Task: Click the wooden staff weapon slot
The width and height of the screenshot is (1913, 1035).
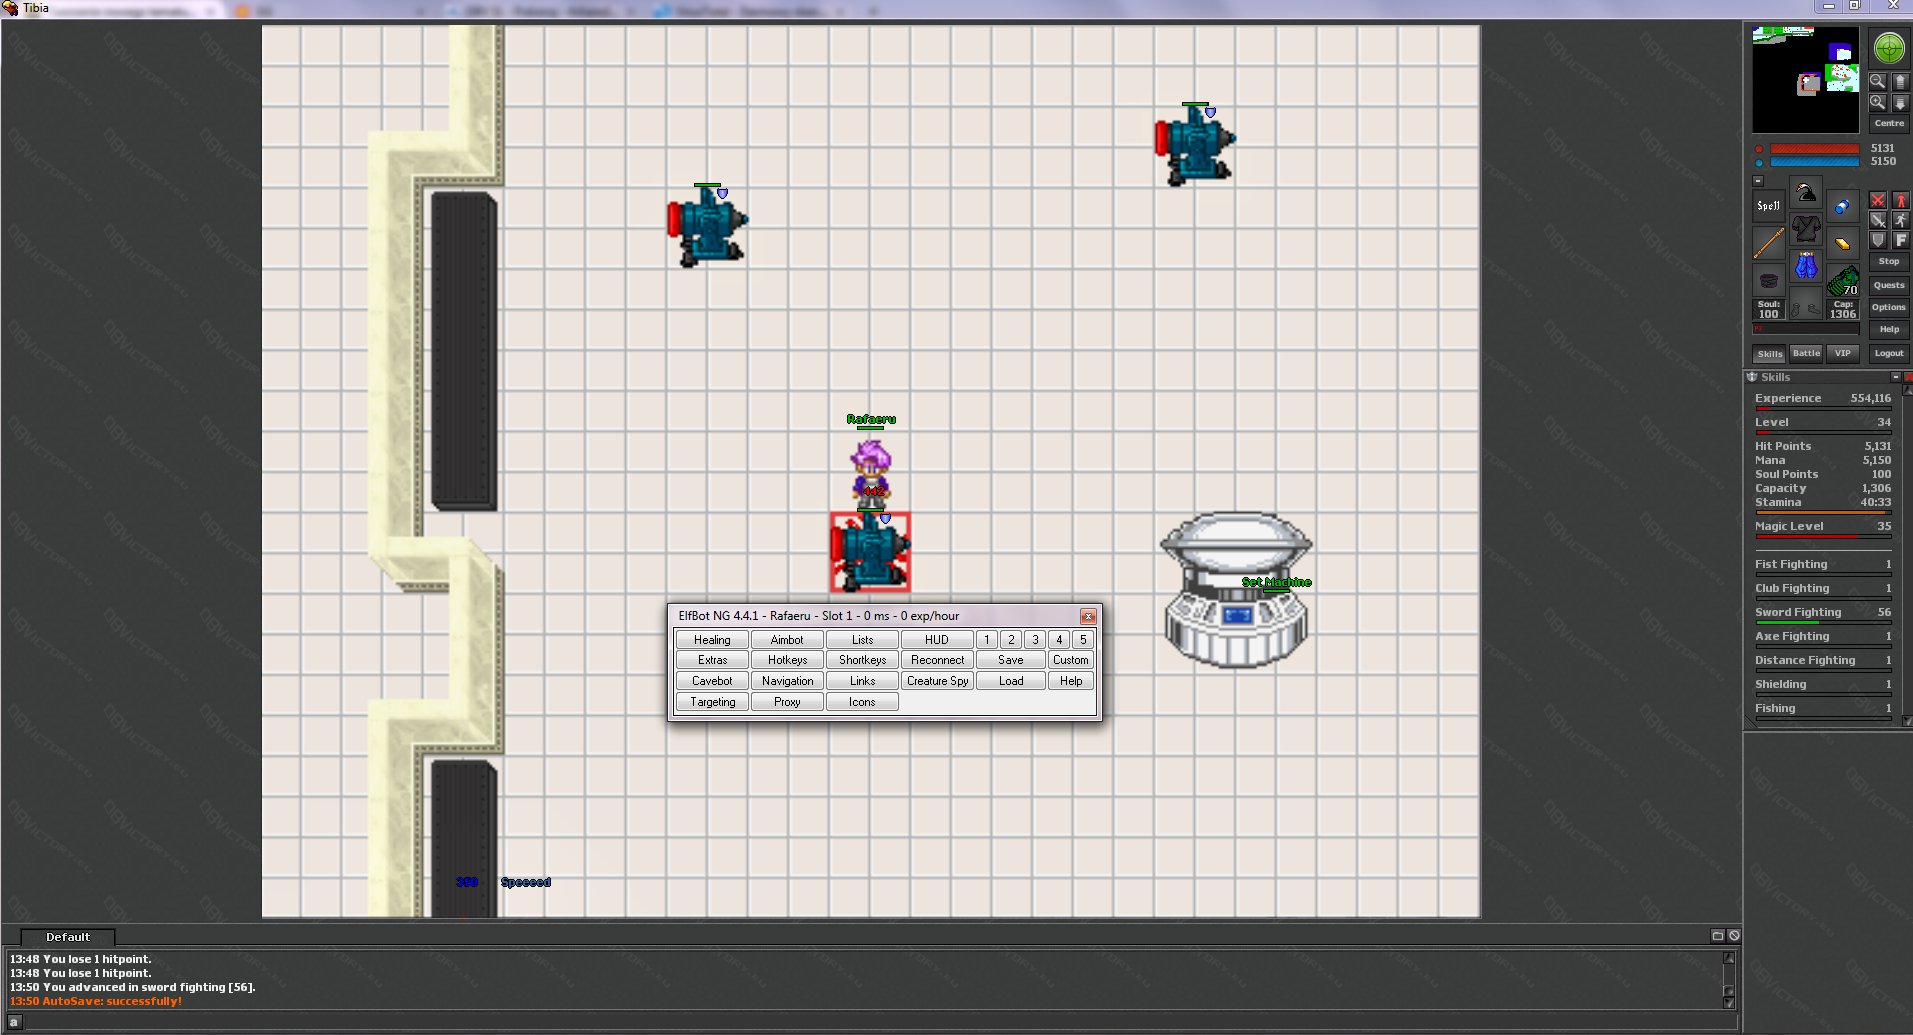Action: click(x=1768, y=243)
